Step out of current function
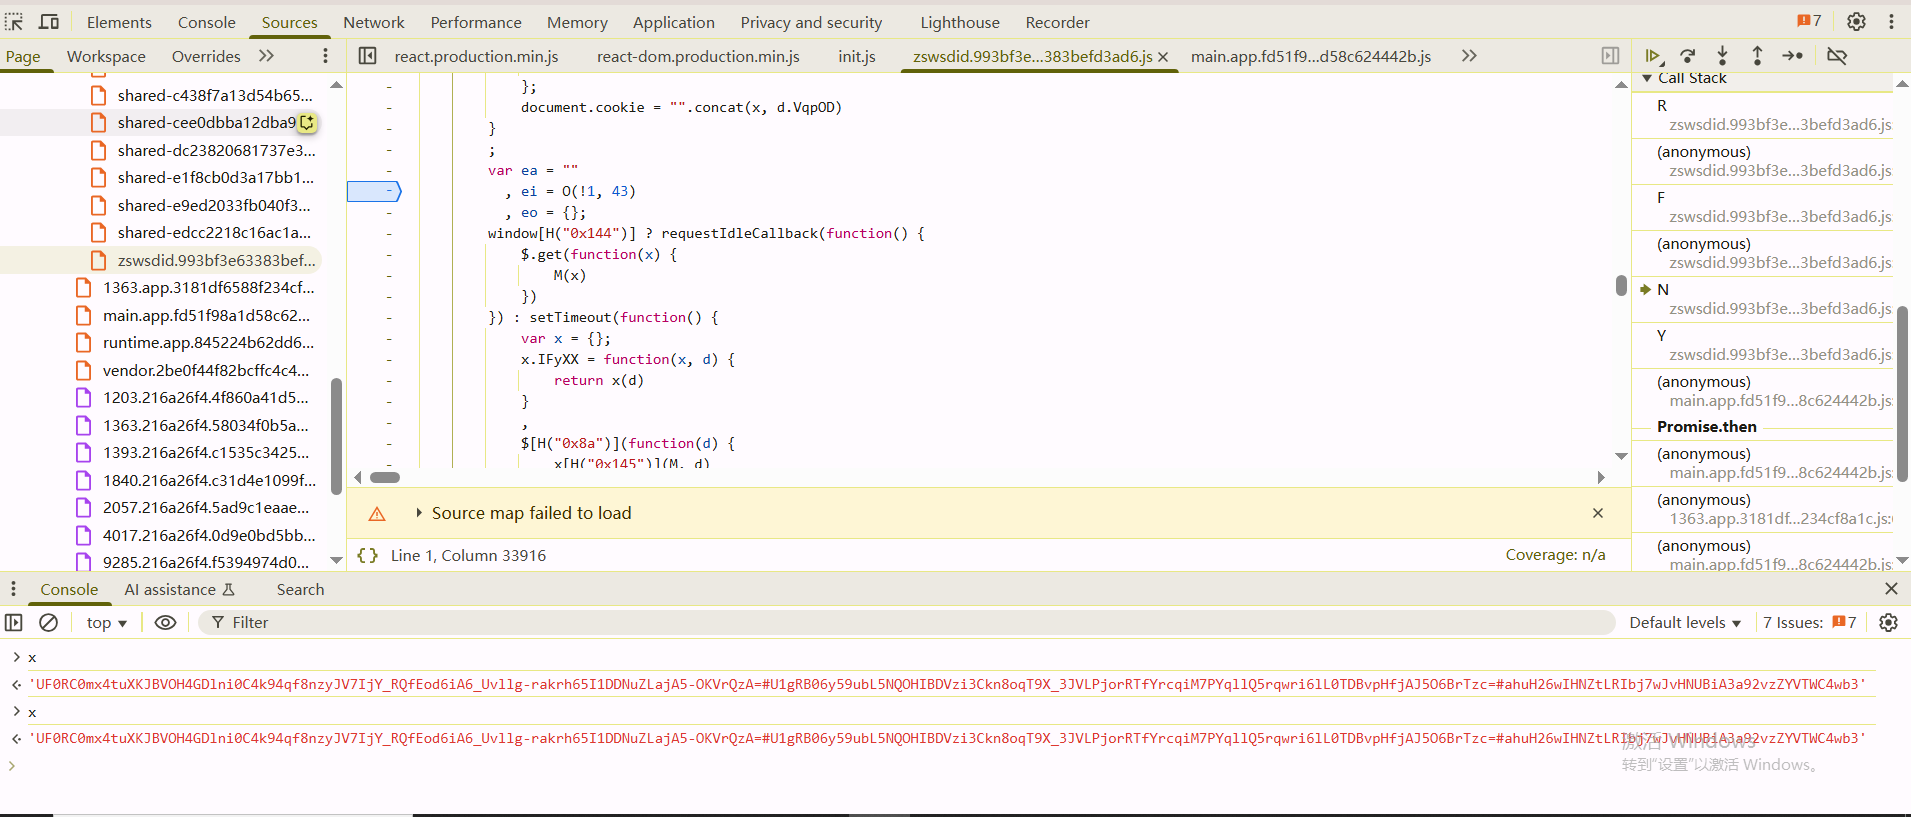The width and height of the screenshot is (1911, 817). (x=1757, y=56)
